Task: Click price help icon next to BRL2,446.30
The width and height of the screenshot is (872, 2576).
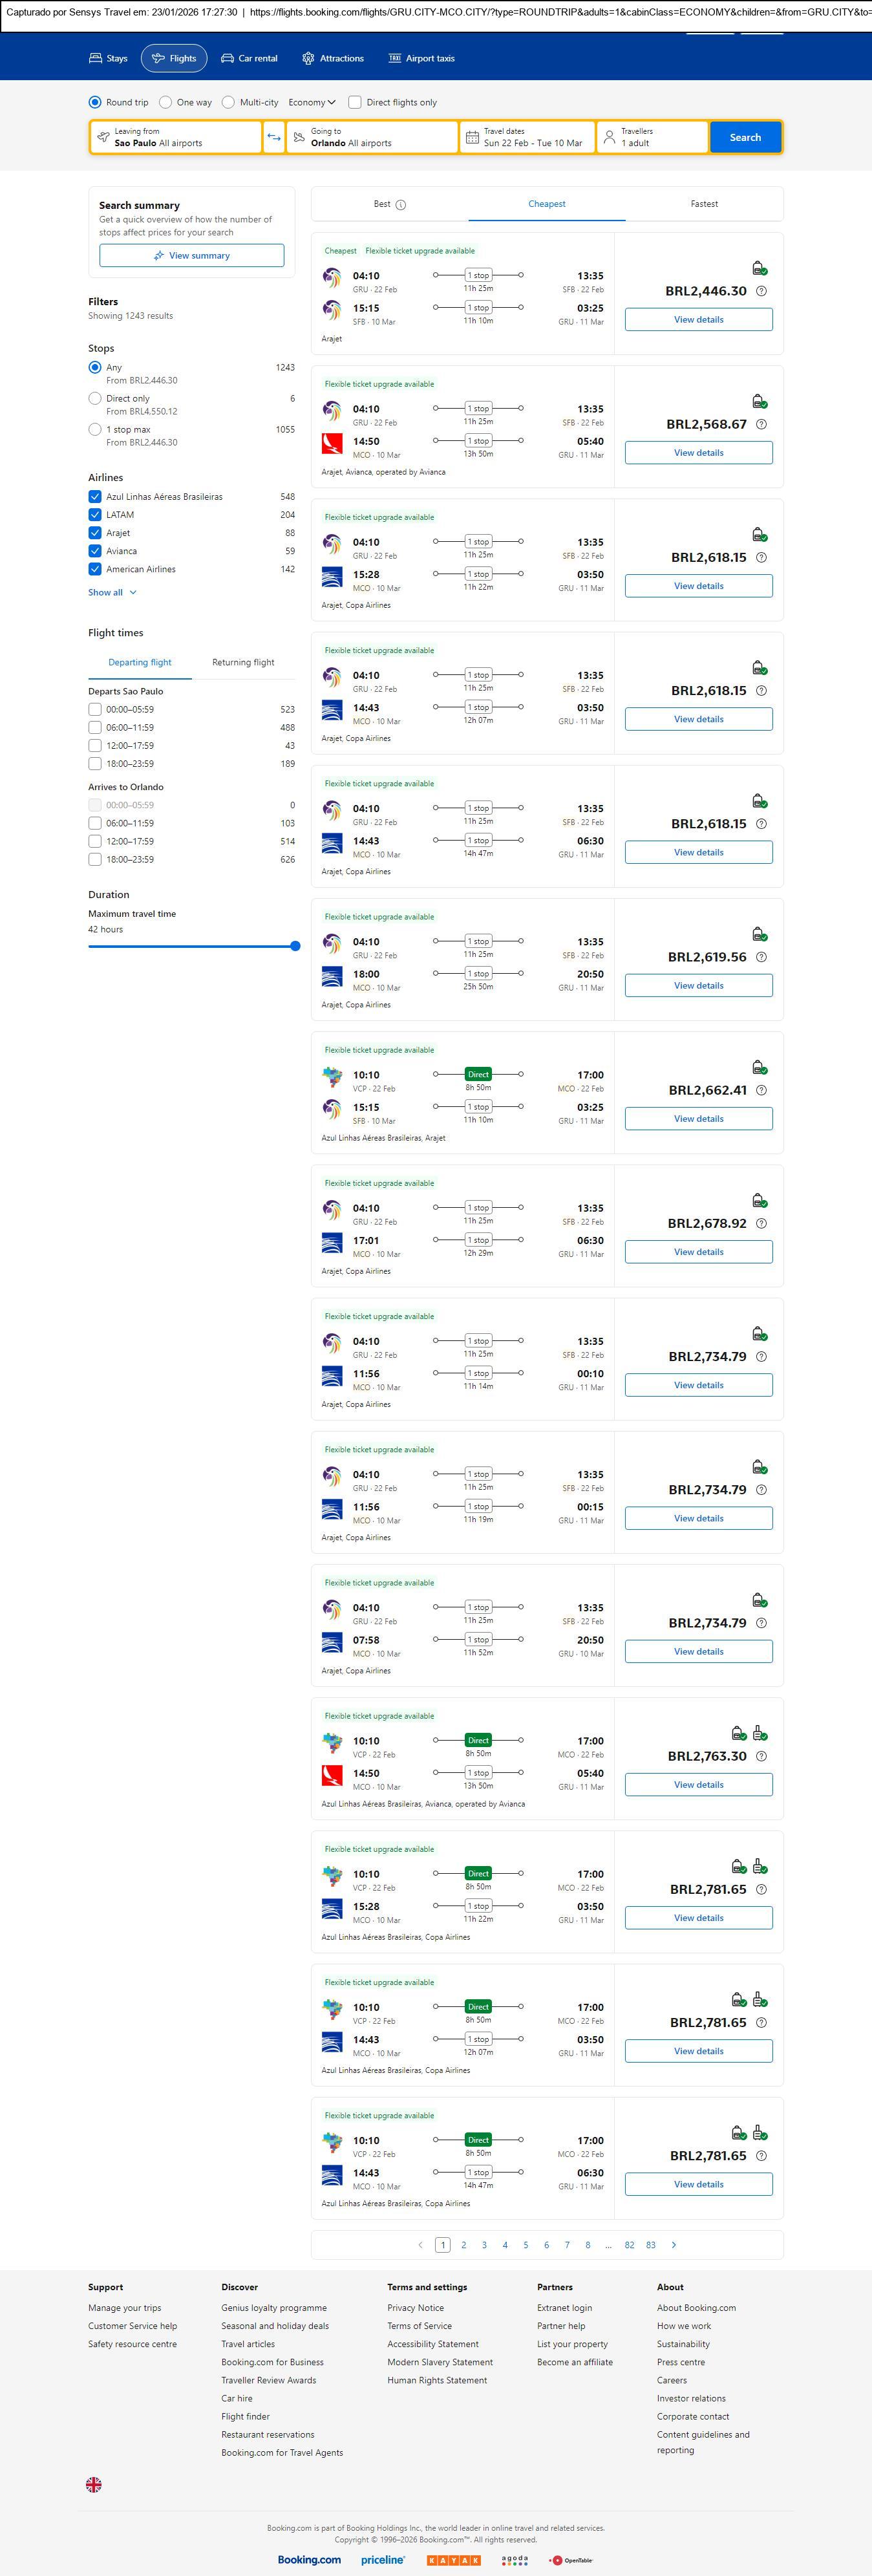Action: 761,291
